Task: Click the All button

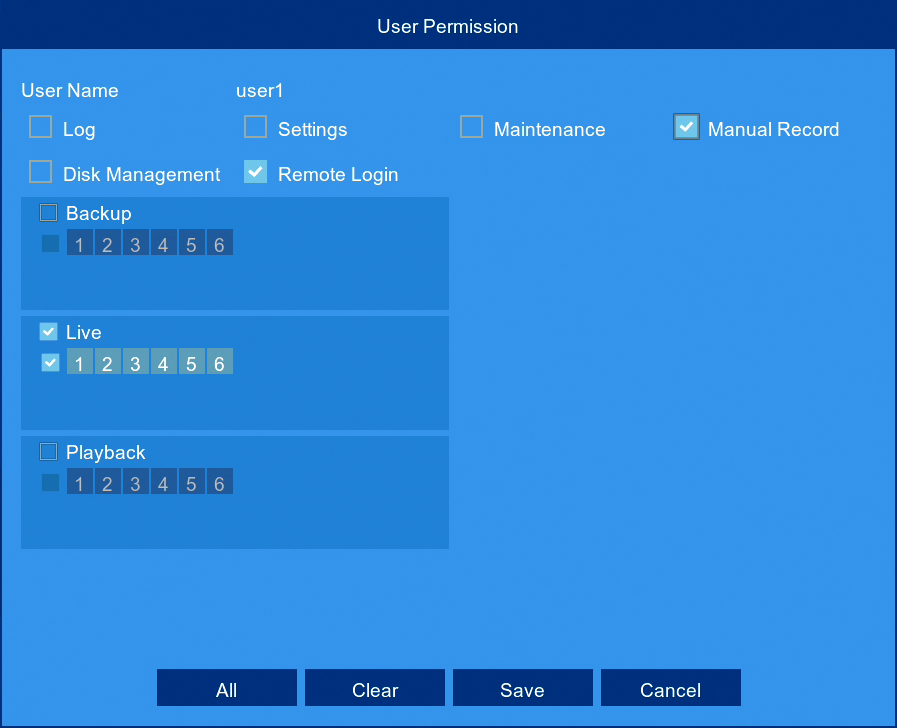Action: point(227,688)
